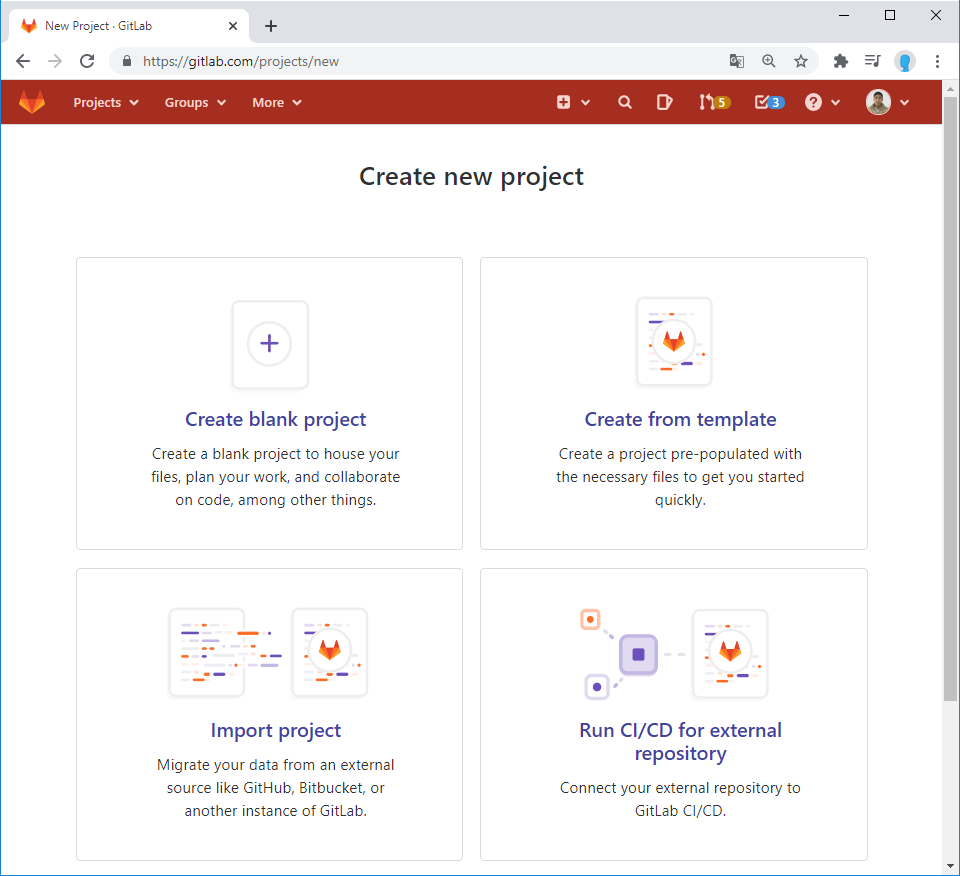Choose the Import project option
Image resolution: width=960 pixels, height=876 pixels.
[276, 730]
